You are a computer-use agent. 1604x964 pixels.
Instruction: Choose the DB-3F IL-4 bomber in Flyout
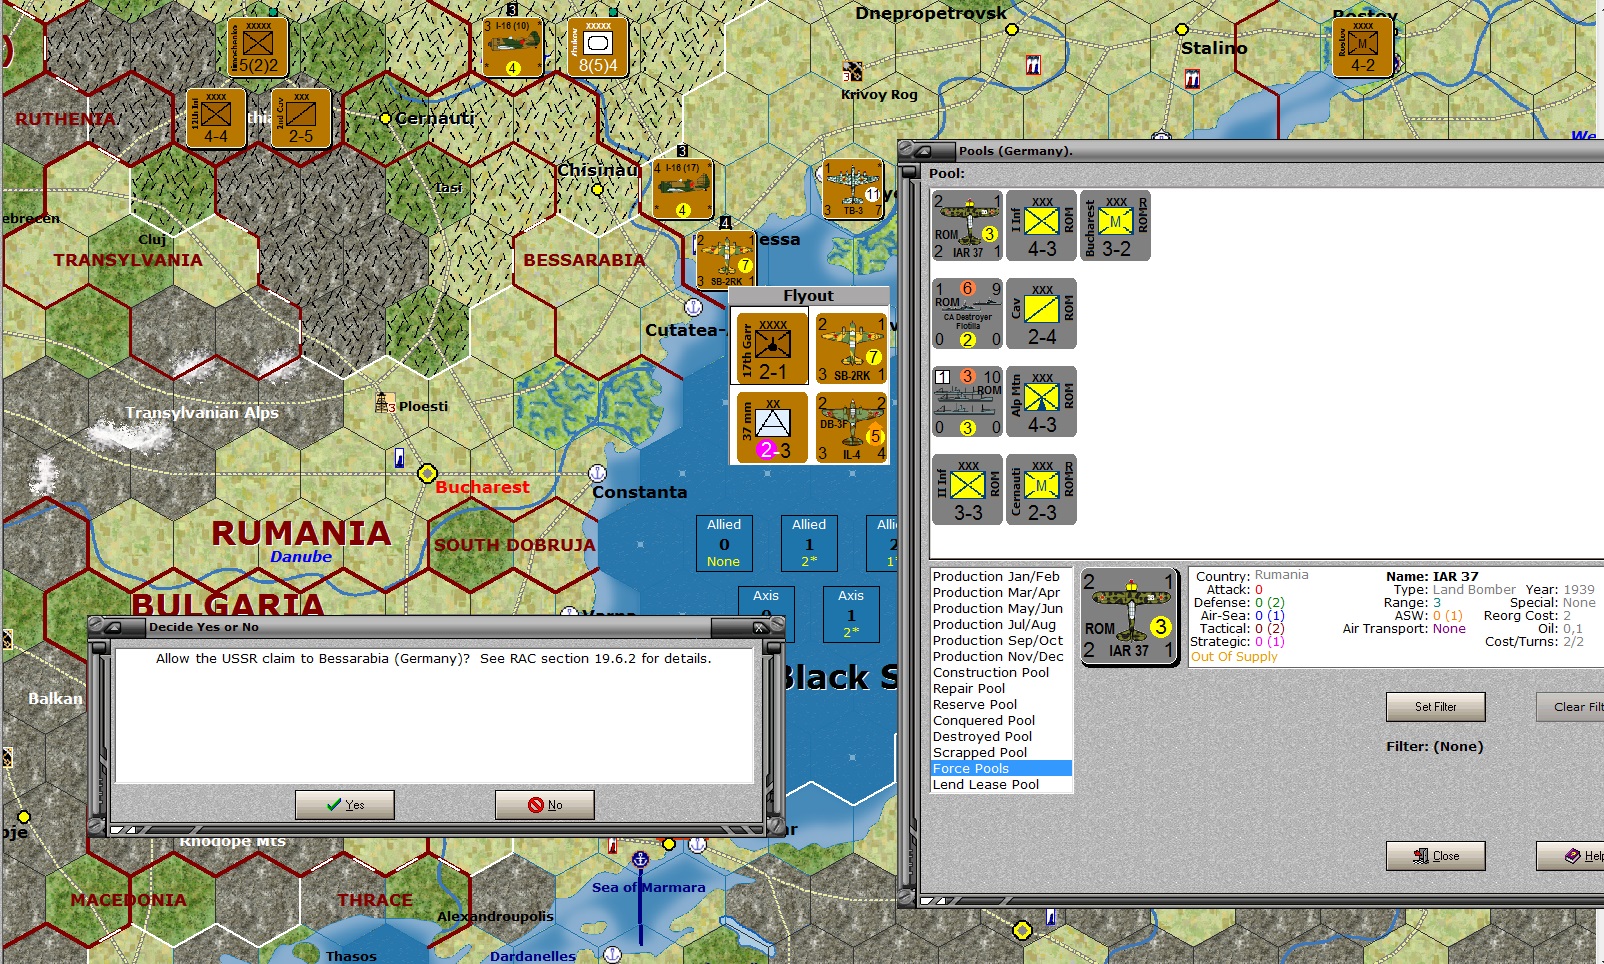[x=851, y=427]
